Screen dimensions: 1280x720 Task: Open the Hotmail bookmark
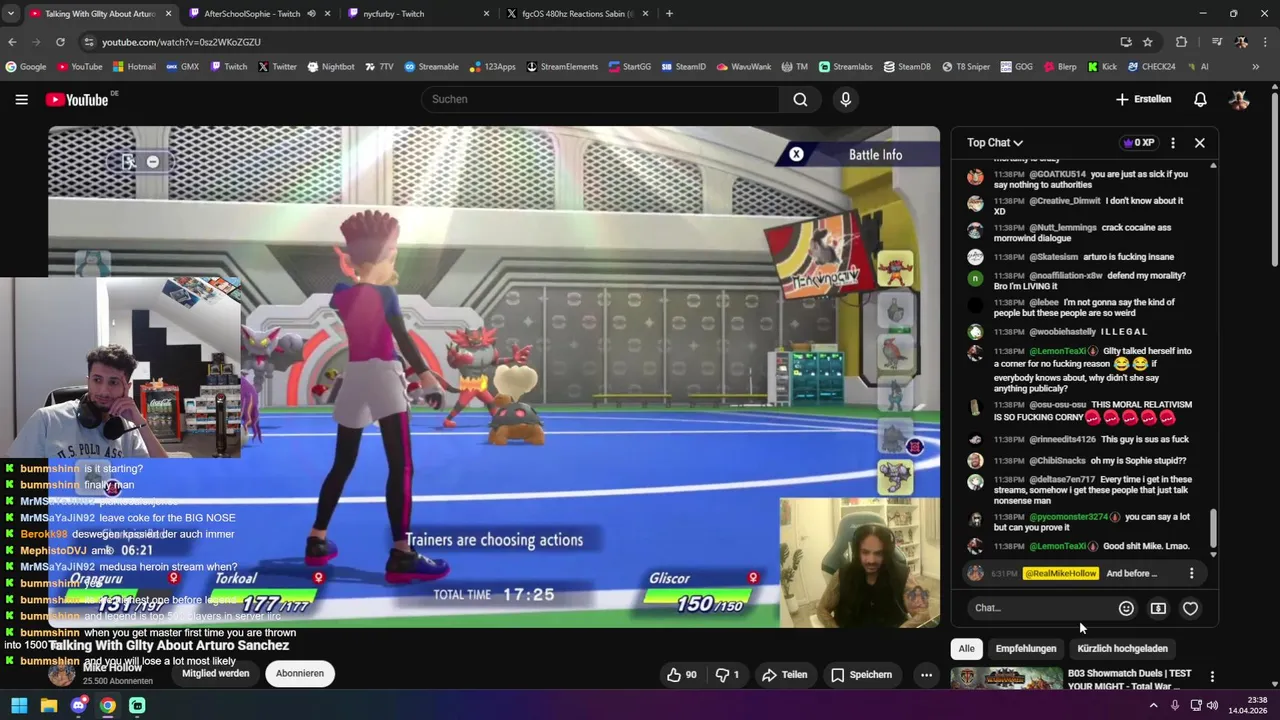click(134, 67)
